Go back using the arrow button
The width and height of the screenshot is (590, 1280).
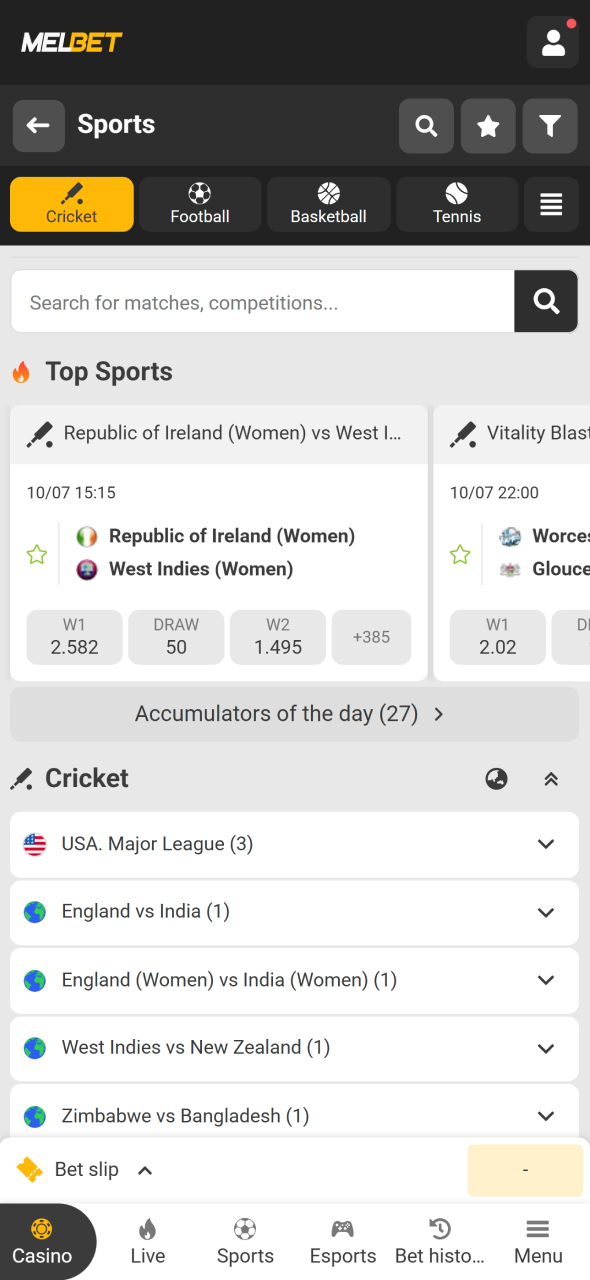[39, 125]
